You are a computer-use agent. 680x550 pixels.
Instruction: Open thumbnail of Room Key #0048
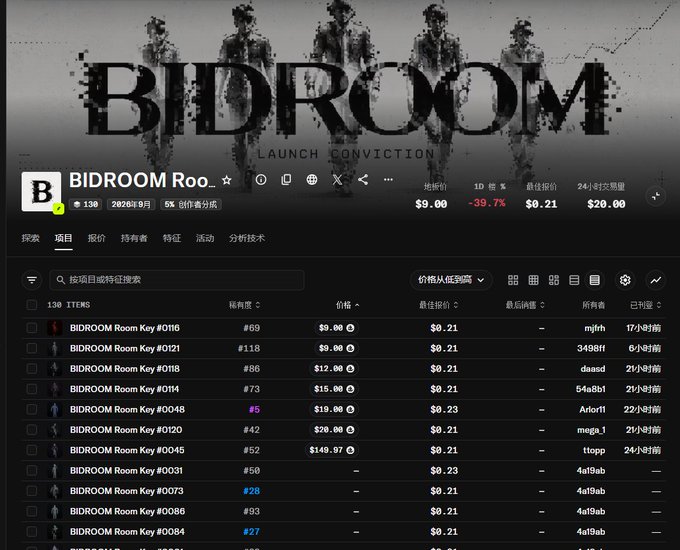tap(55, 409)
